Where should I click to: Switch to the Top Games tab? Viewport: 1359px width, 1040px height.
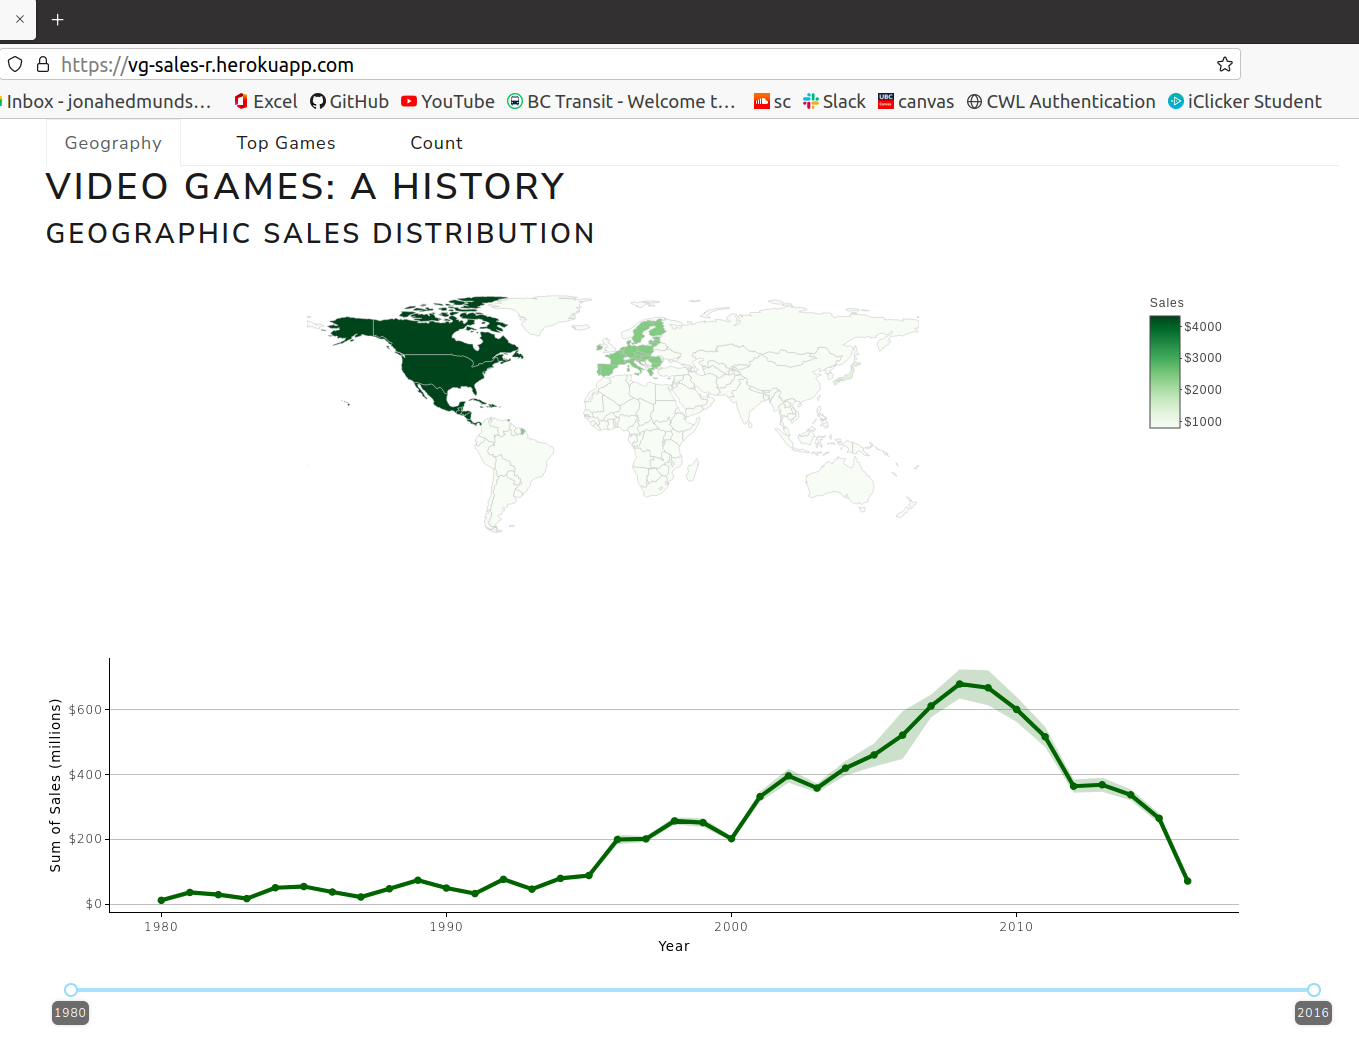tap(286, 143)
